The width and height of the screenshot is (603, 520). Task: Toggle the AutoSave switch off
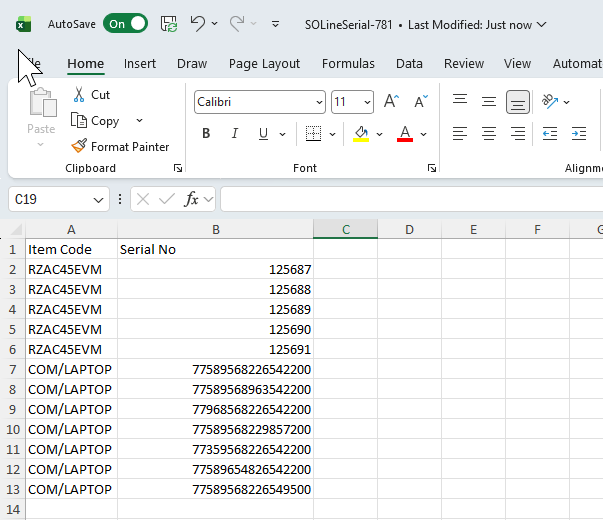click(x=125, y=24)
